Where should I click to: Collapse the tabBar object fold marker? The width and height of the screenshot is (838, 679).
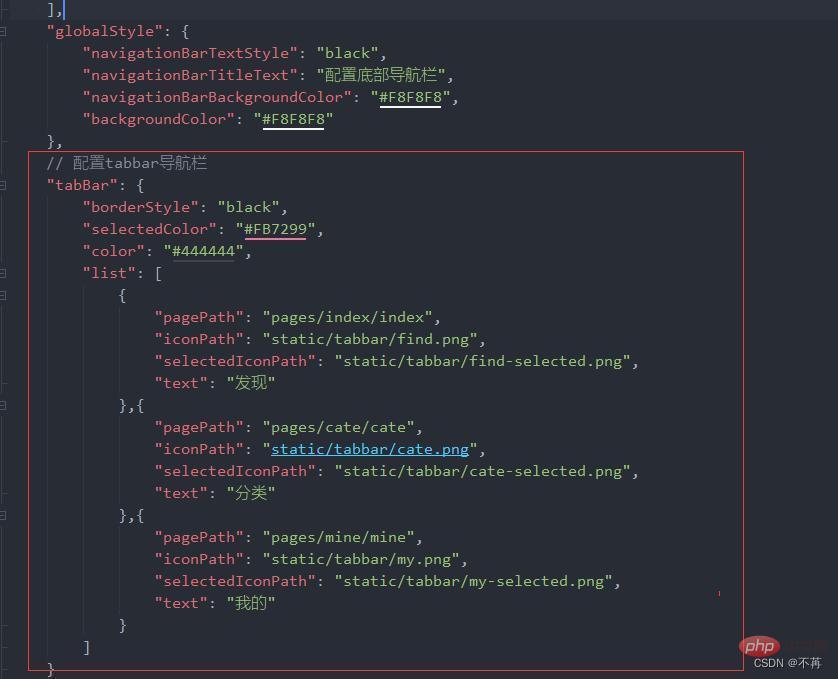click(x=4, y=185)
